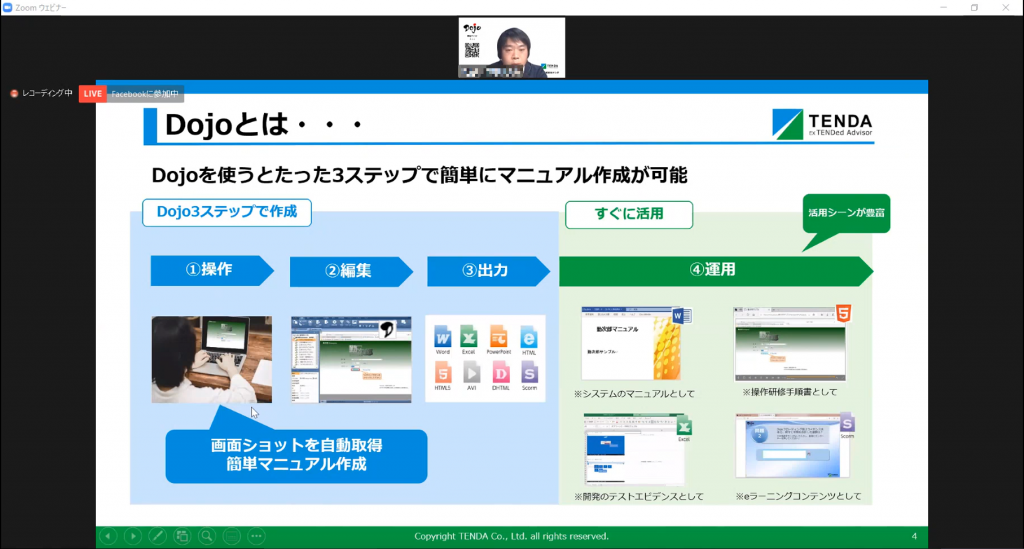Screen dimensions: 1024x549
Task: Click the 'Dojoとは・・・' slide title
Action: [264, 125]
